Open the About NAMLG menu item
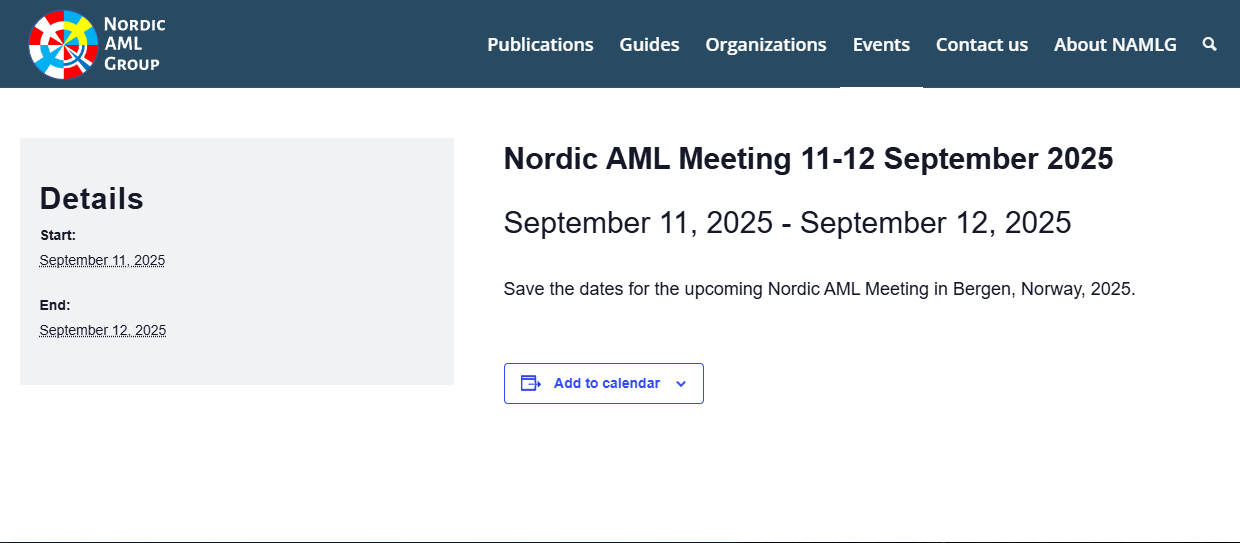Viewport: 1240px width, 543px height. coord(1115,45)
